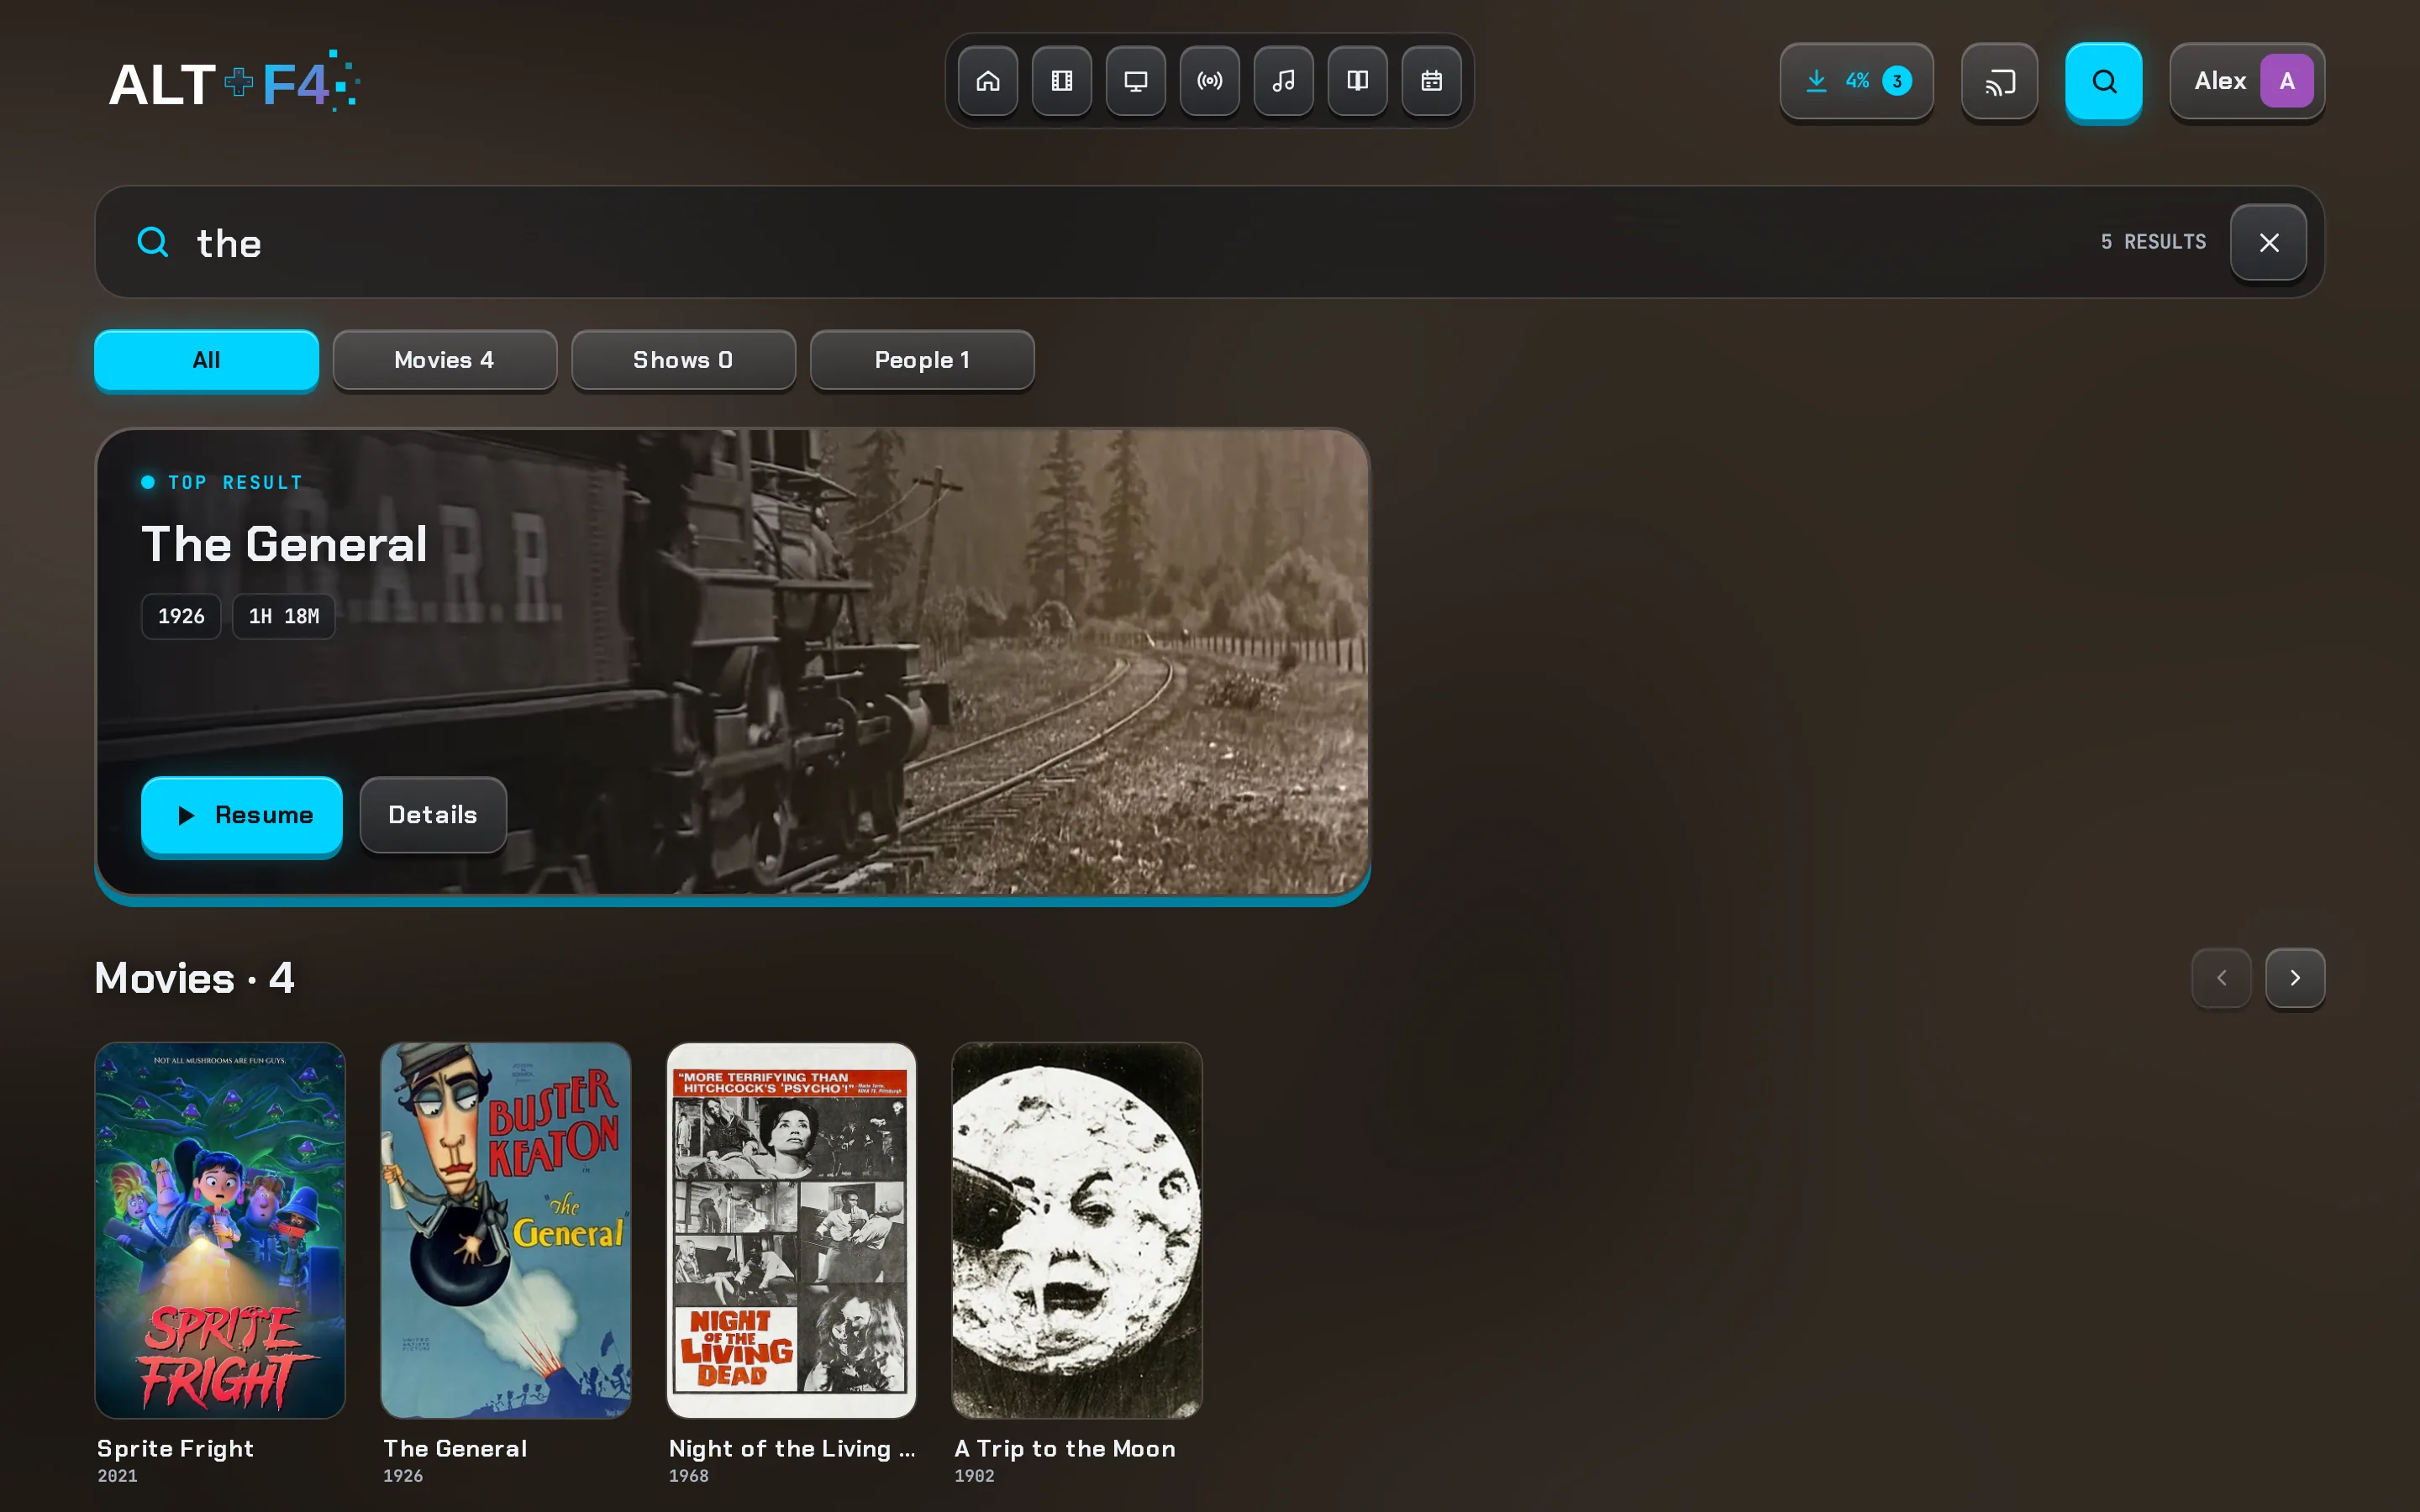Open the Calendar schedule icon

1432,81
